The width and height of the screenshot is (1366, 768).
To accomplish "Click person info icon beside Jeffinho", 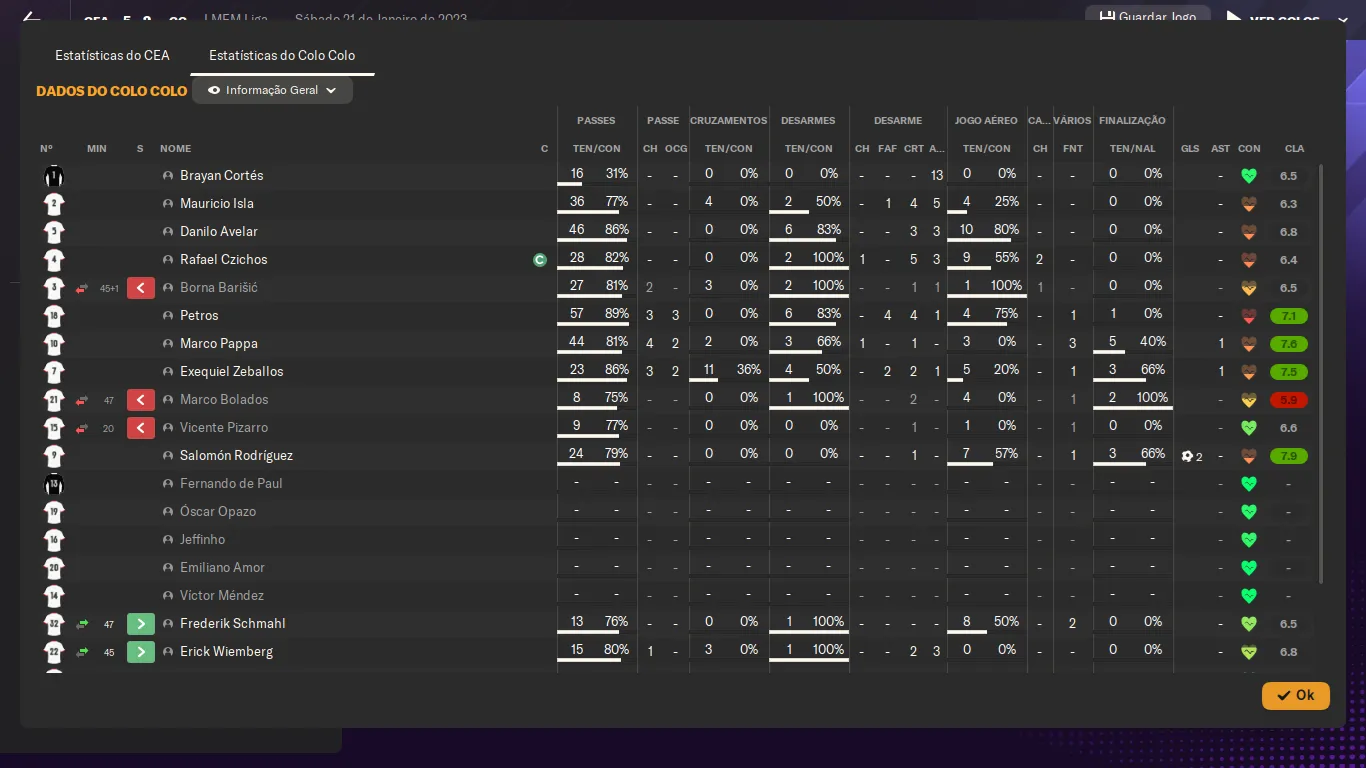I will 168,540.
